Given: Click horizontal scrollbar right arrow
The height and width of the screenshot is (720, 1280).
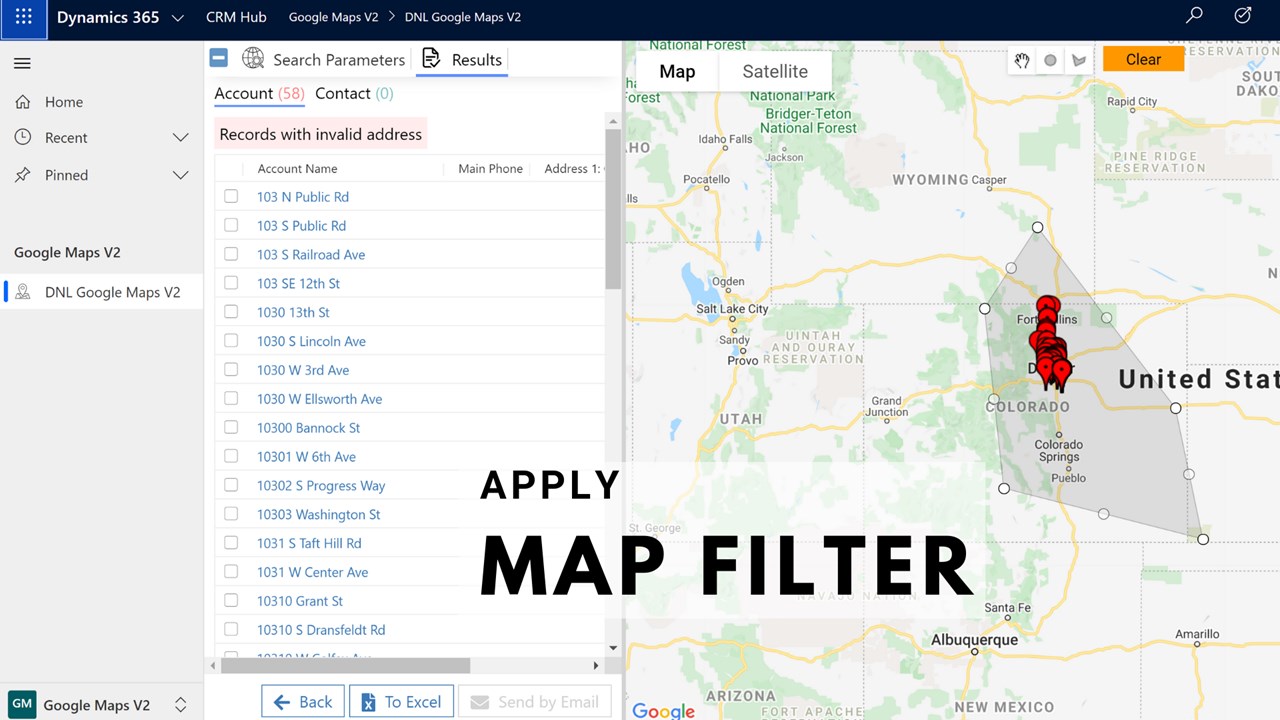Looking at the screenshot, I should pos(596,665).
